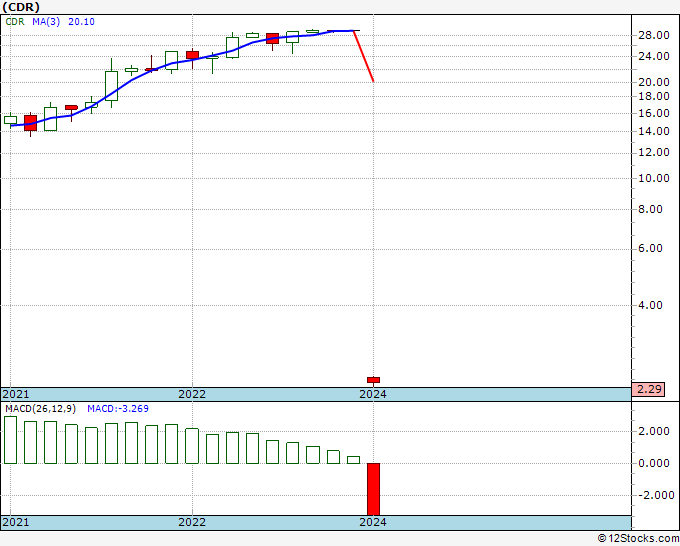Click the 16.00 price axis label
This screenshot has height=546, width=680.
coord(654,113)
